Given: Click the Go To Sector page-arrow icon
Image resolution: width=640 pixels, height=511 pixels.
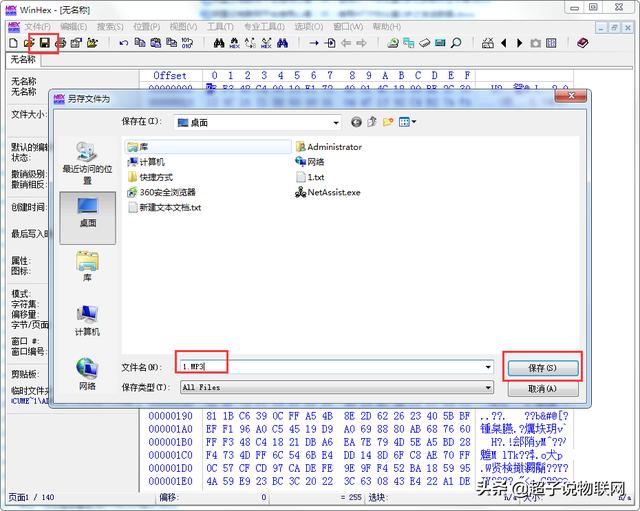Looking at the screenshot, I should click(330, 43).
